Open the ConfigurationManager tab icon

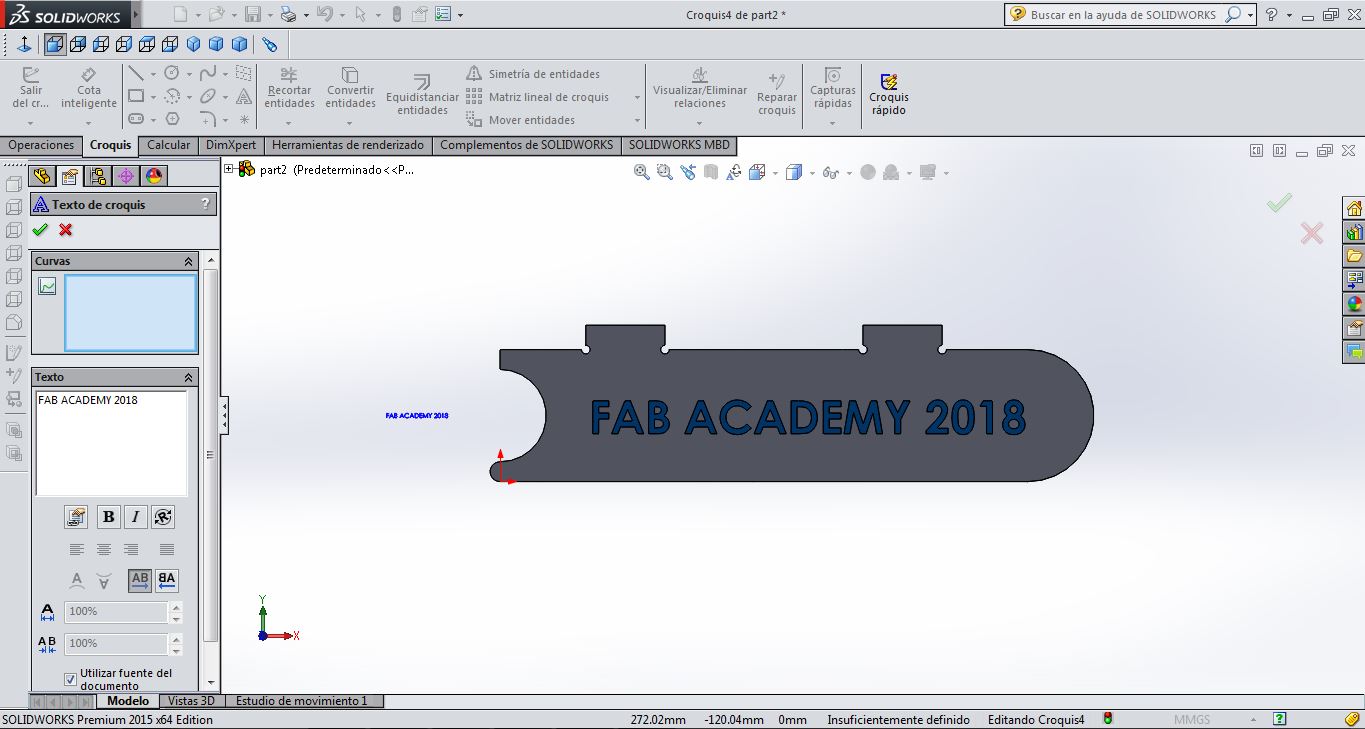[x=98, y=176]
